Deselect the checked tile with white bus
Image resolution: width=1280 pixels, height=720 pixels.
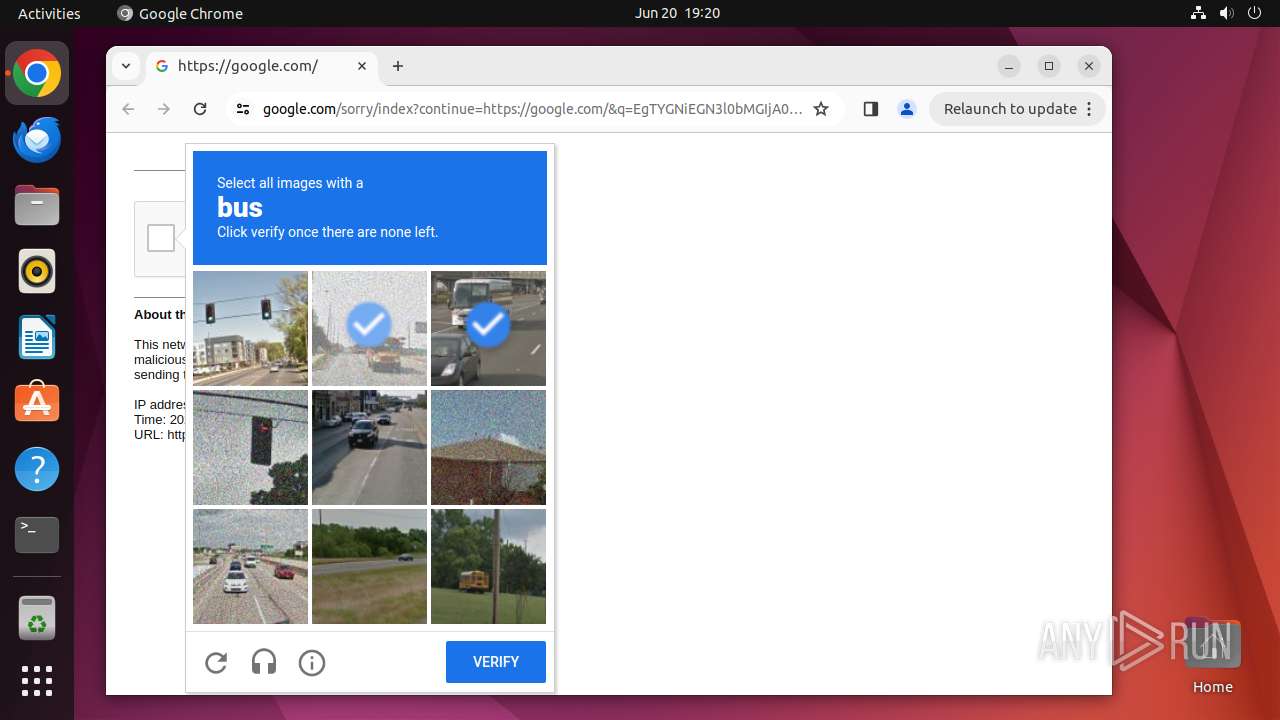tap(488, 328)
